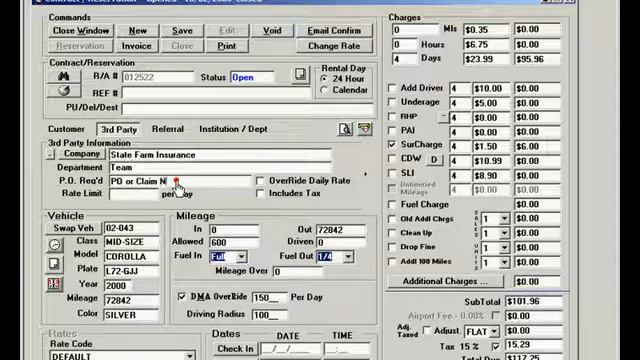This screenshot has width=640, height=360.
Task: Open Additional Charges
Action: coord(445,281)
